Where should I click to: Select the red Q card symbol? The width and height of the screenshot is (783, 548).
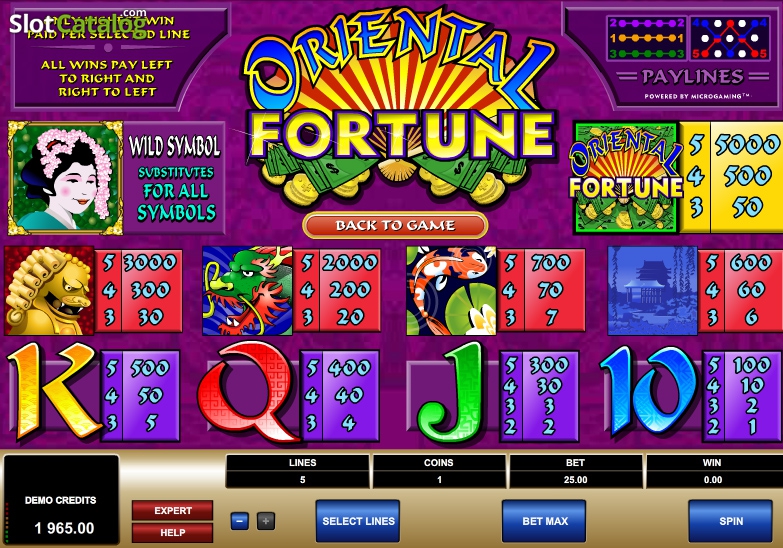pyautogui.click(x=248, y=391)
